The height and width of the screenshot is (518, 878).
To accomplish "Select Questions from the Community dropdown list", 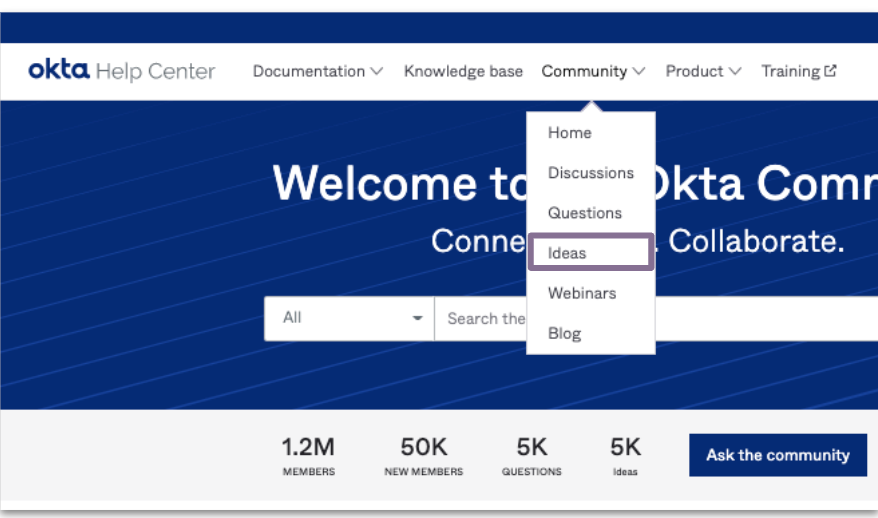I will 584,213.
